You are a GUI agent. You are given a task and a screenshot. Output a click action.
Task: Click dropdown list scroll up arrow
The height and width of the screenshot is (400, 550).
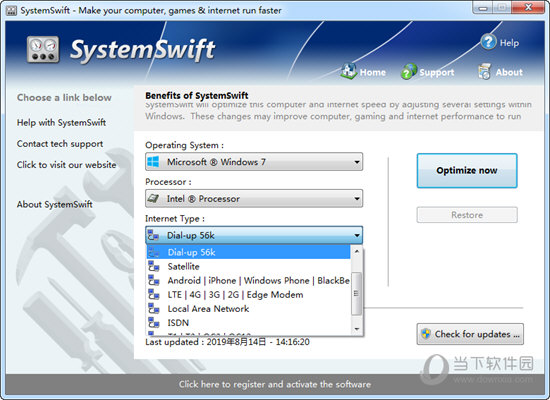[x=357, y=251]
